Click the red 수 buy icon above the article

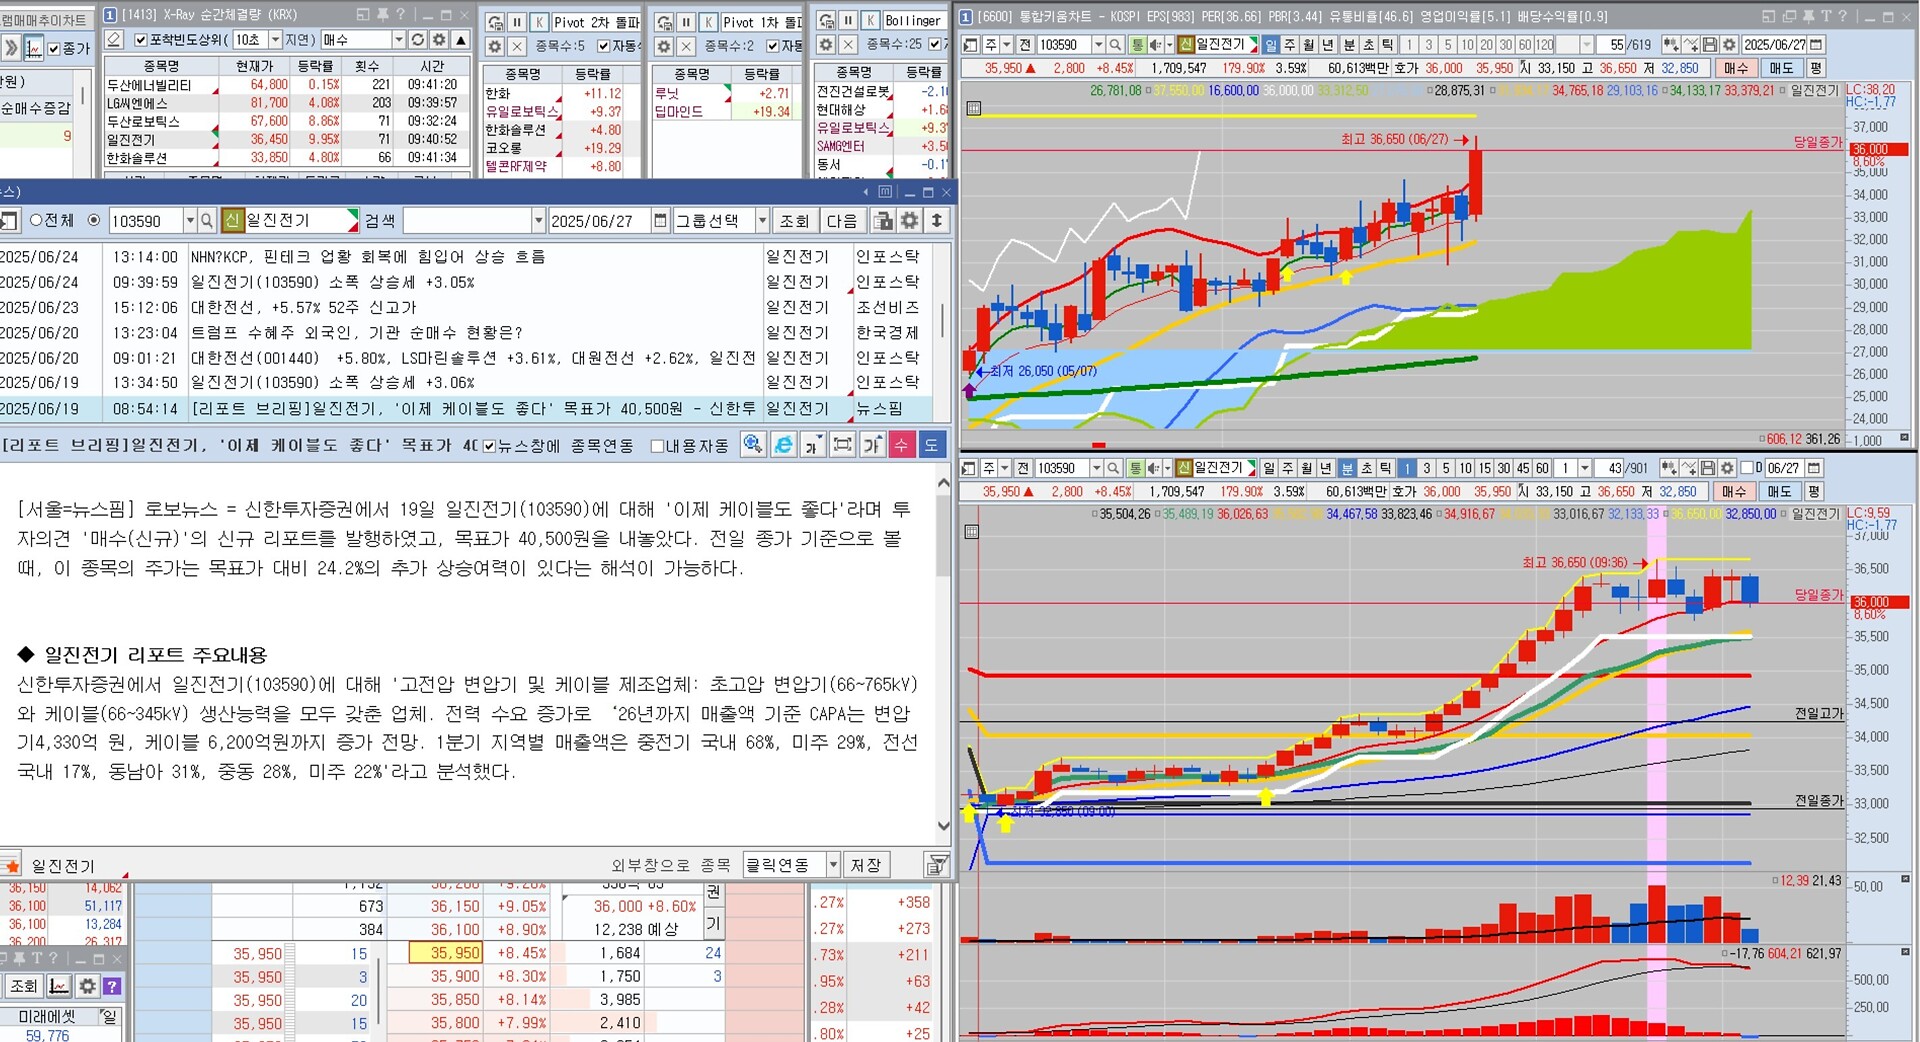point(901,445)
